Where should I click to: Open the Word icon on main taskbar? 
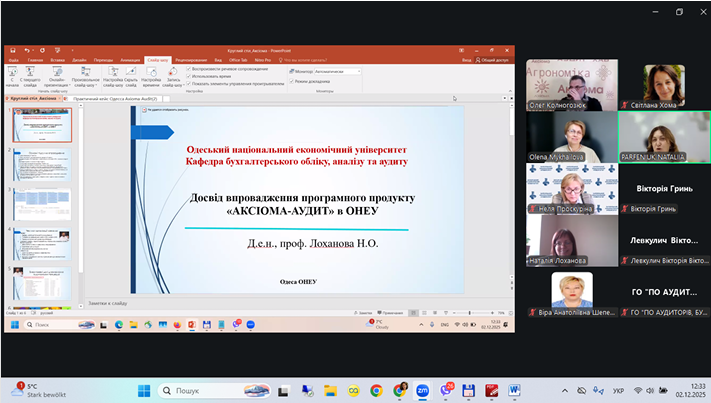coord(514,390)
